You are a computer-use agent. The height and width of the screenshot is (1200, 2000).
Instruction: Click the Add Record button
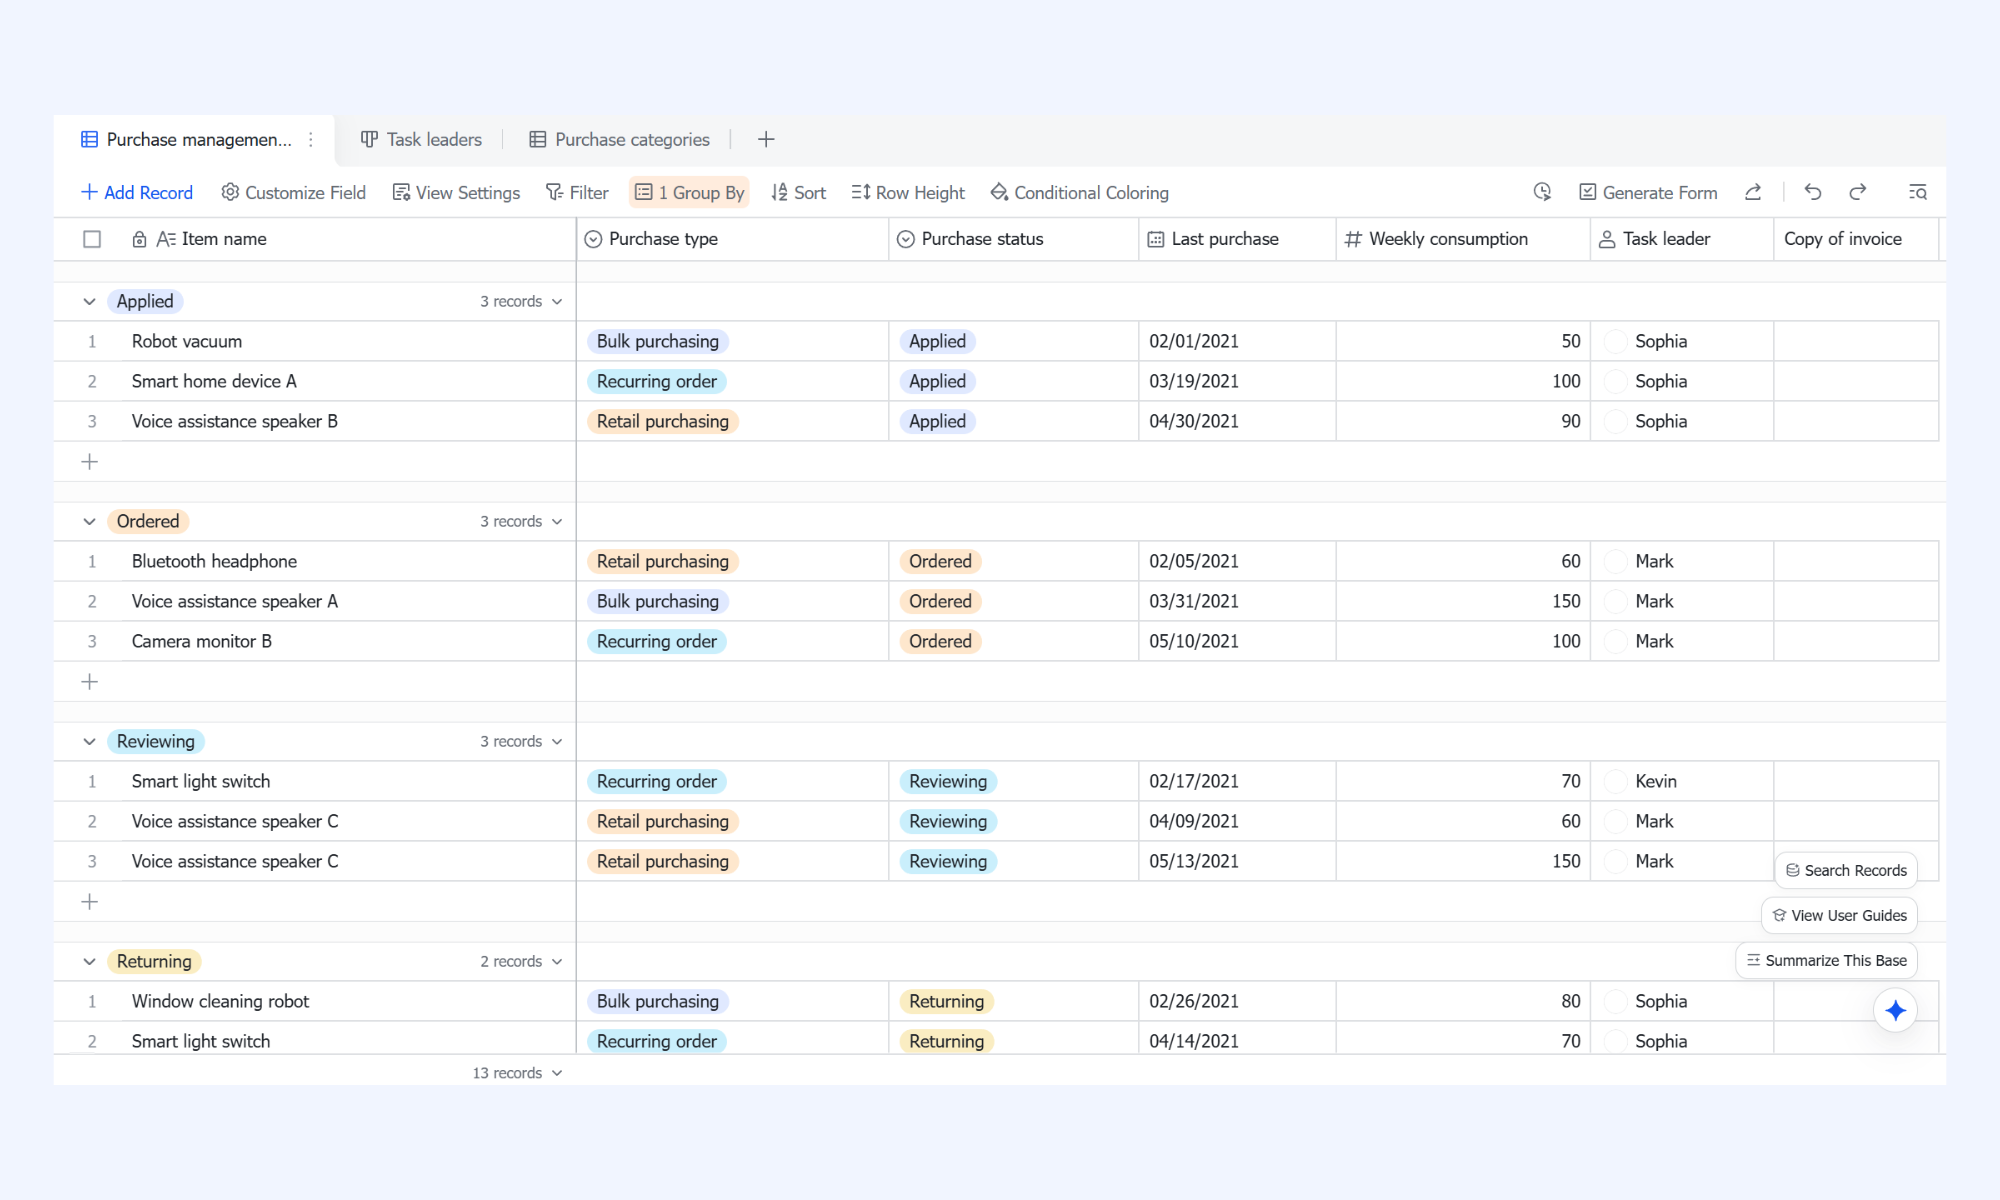click(137, 192)
